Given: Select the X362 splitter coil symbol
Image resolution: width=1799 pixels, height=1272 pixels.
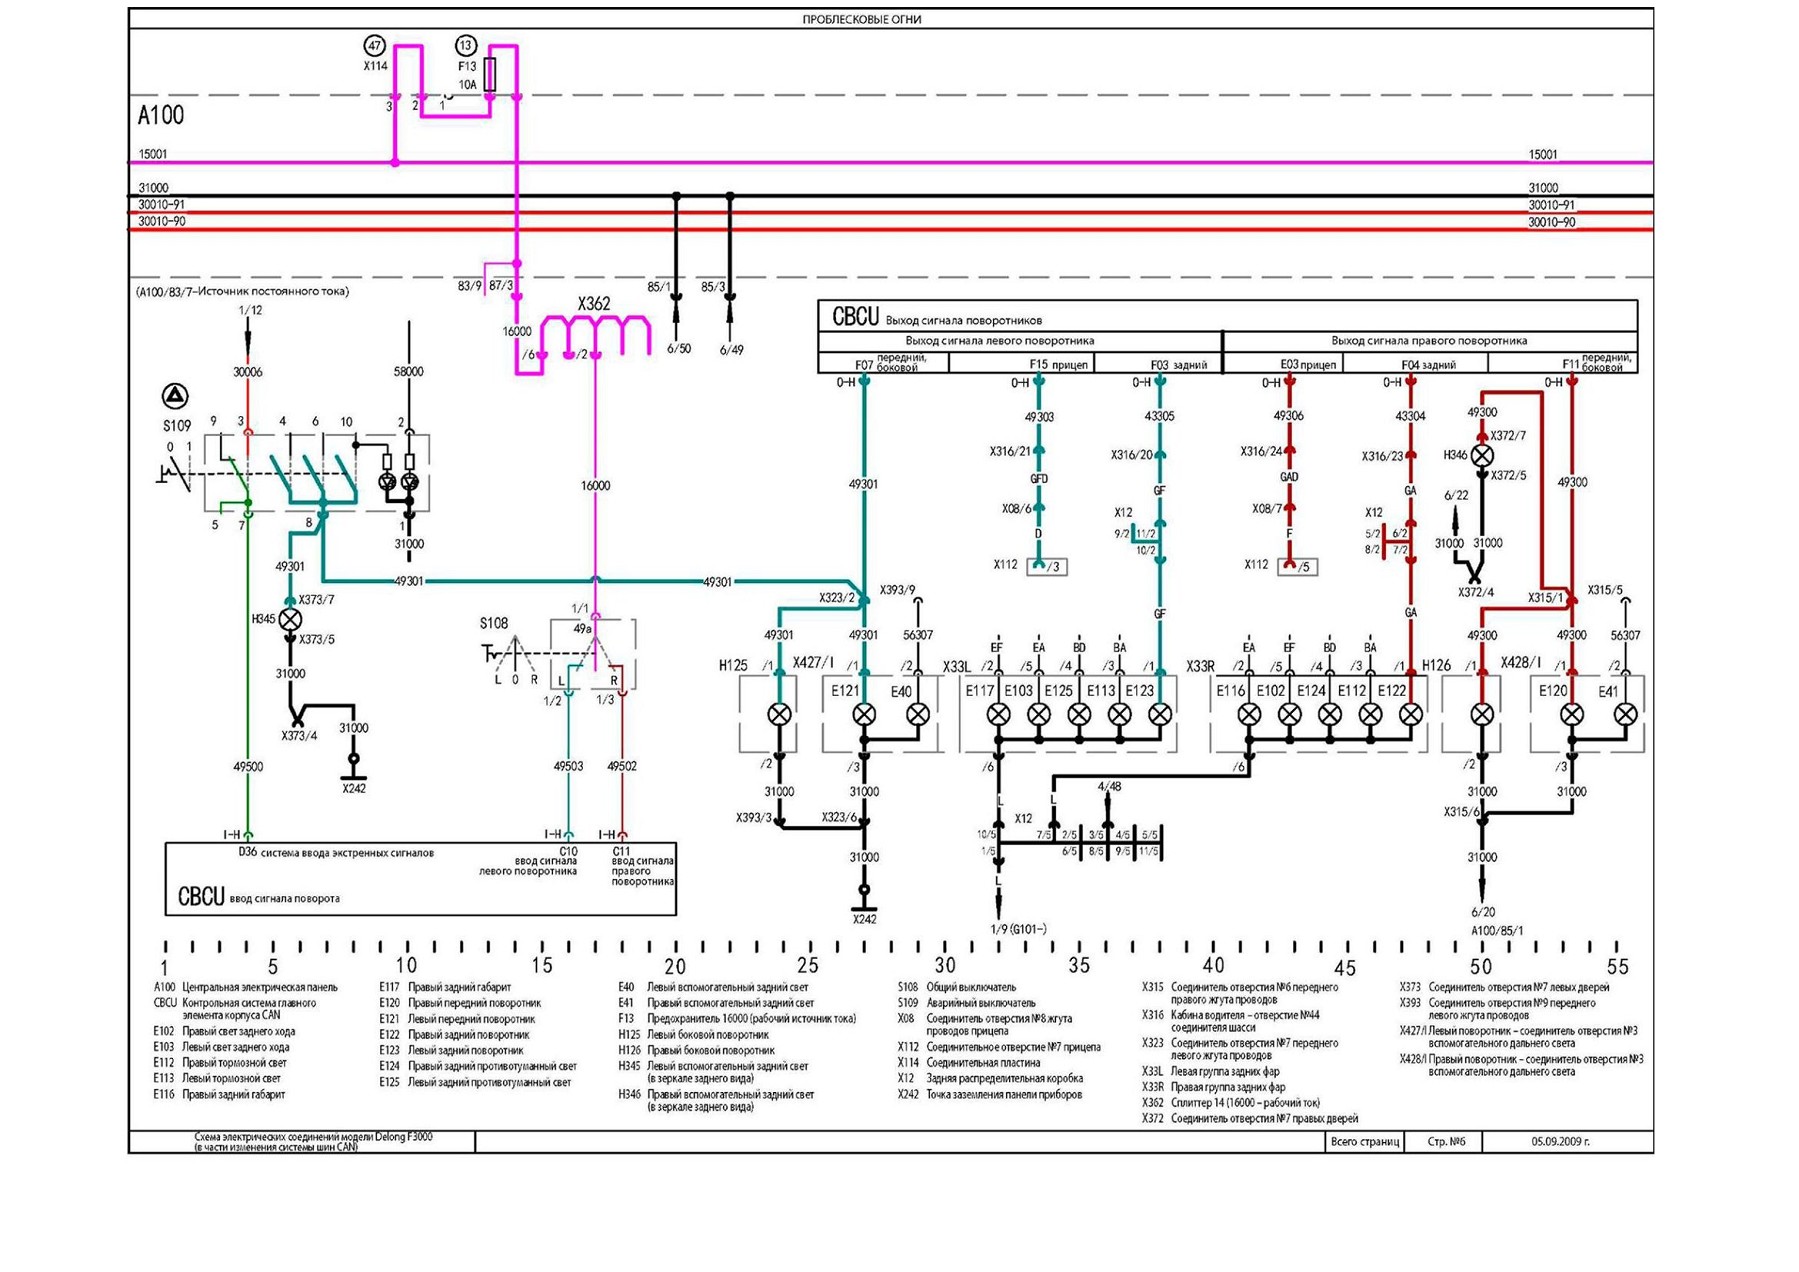Looking at the screenshot, I should pos(595,335).
